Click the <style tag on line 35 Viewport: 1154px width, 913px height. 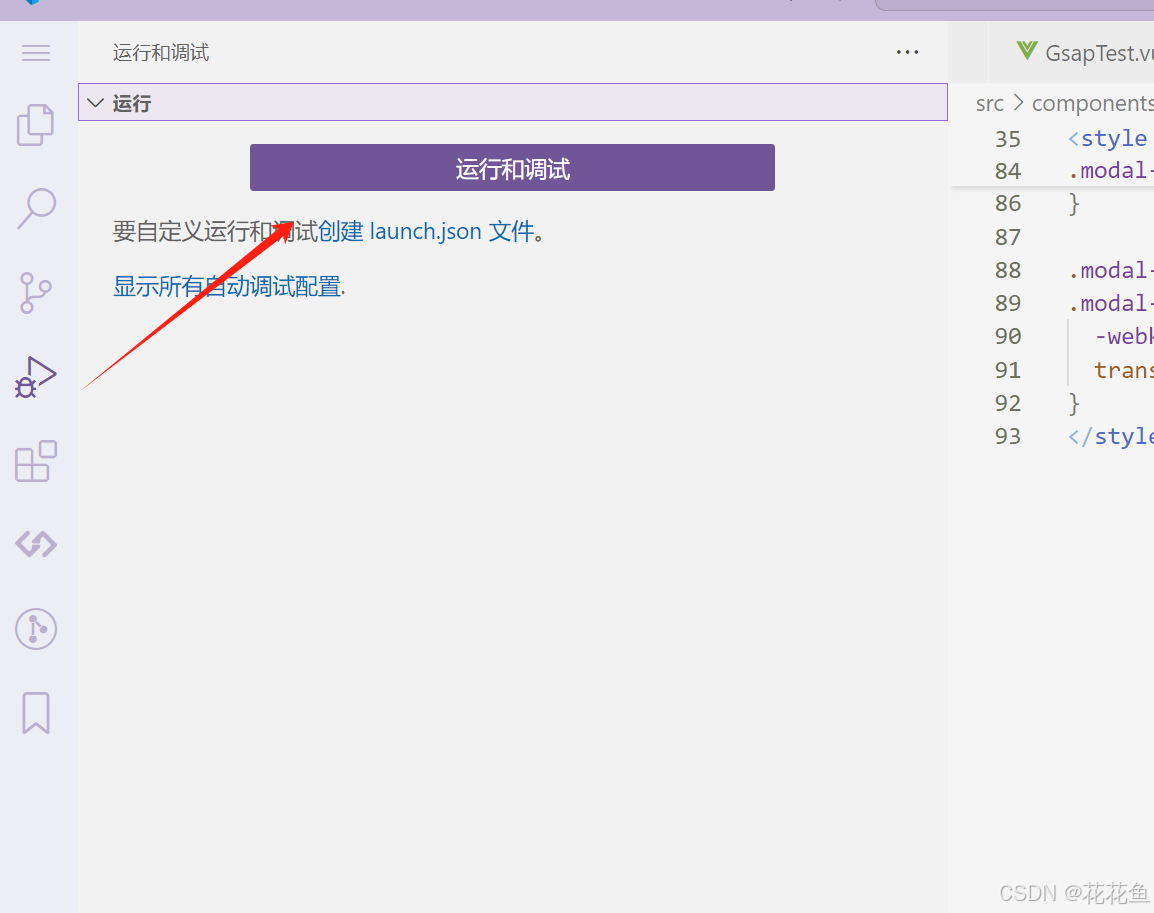(1108, 138)
